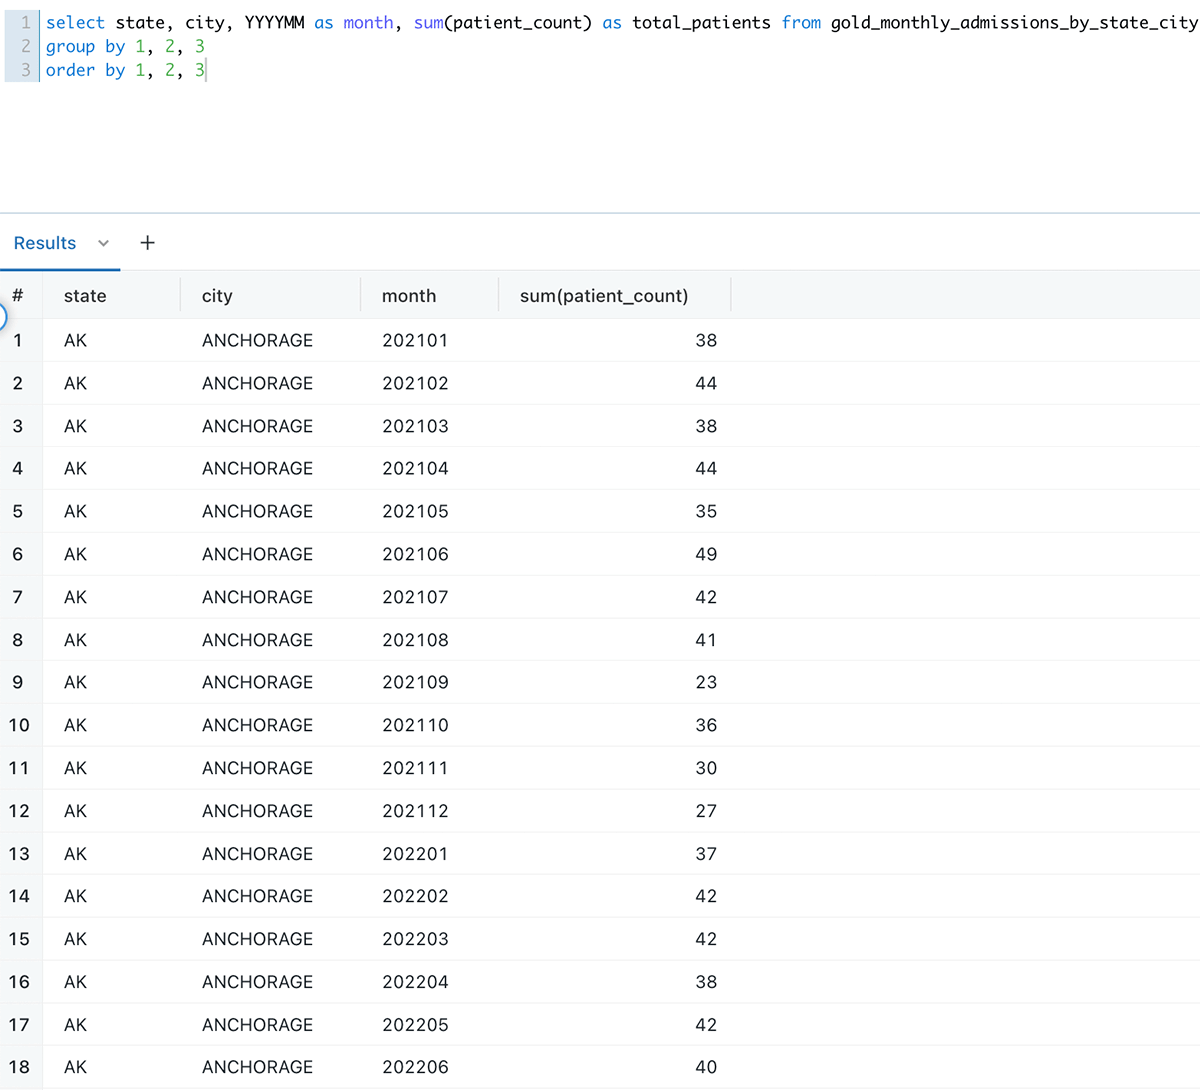
Task: Select the patient count cell in row 9
Action: [706, 682]
